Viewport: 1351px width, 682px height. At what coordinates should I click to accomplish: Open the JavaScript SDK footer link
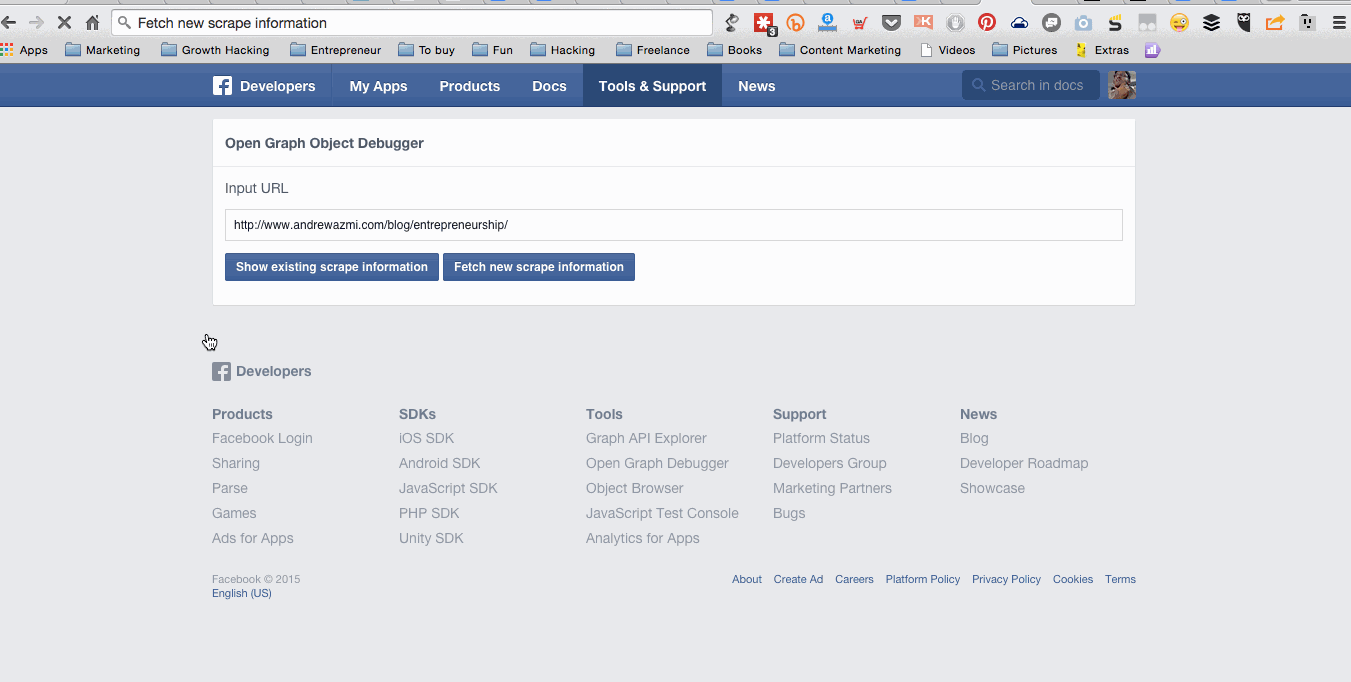(448, 488)
